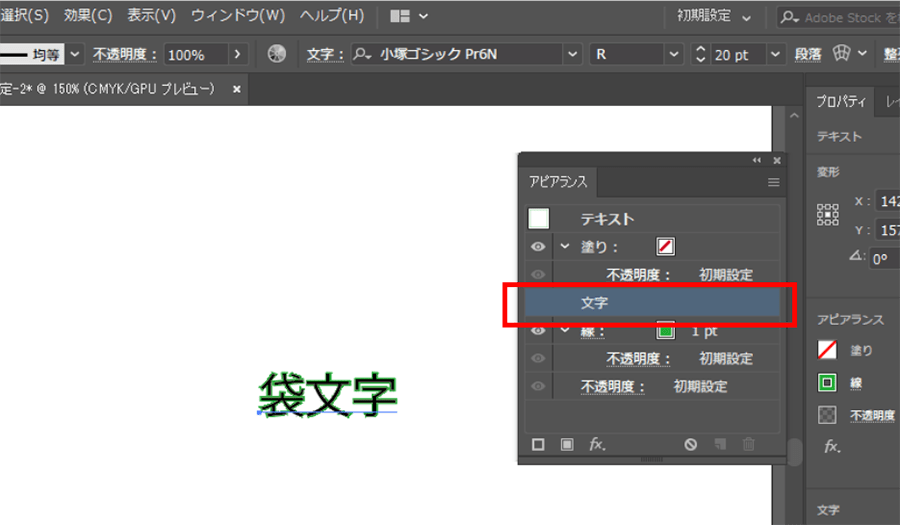Image resolution: width=900 pixels, height=525 pixels.
Task: Open the 効果(C) menu
Action: 88,16
